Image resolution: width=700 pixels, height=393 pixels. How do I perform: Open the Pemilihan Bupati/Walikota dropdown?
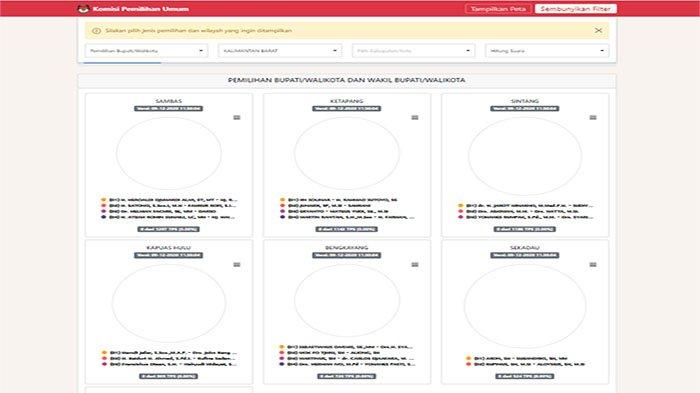point(146,51)
